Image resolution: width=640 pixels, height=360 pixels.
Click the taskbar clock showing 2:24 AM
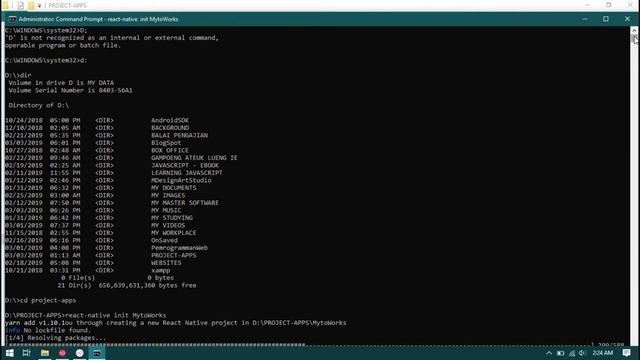(x=603, y=353)
